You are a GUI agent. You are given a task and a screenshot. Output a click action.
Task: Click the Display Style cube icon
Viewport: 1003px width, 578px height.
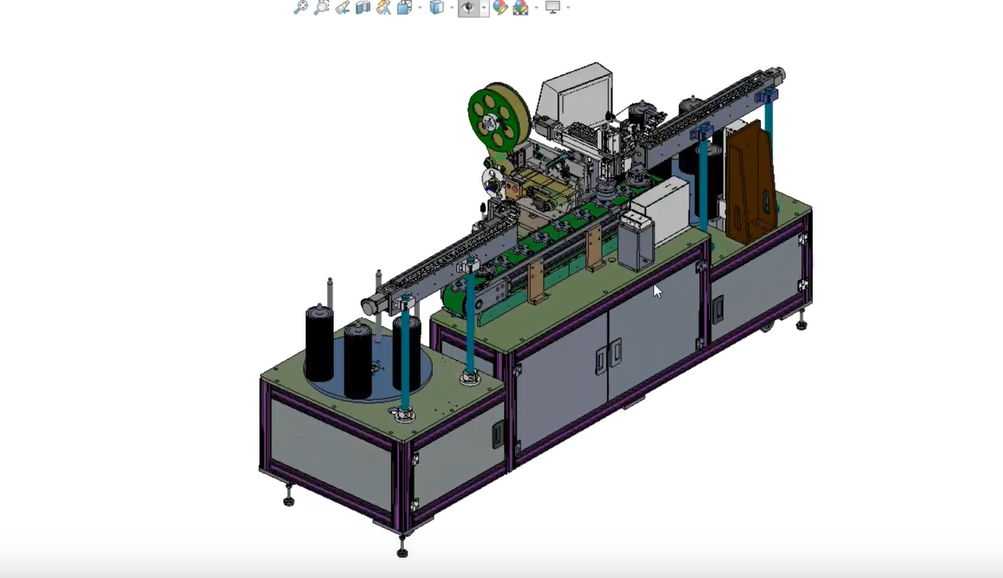click(437, 7)
